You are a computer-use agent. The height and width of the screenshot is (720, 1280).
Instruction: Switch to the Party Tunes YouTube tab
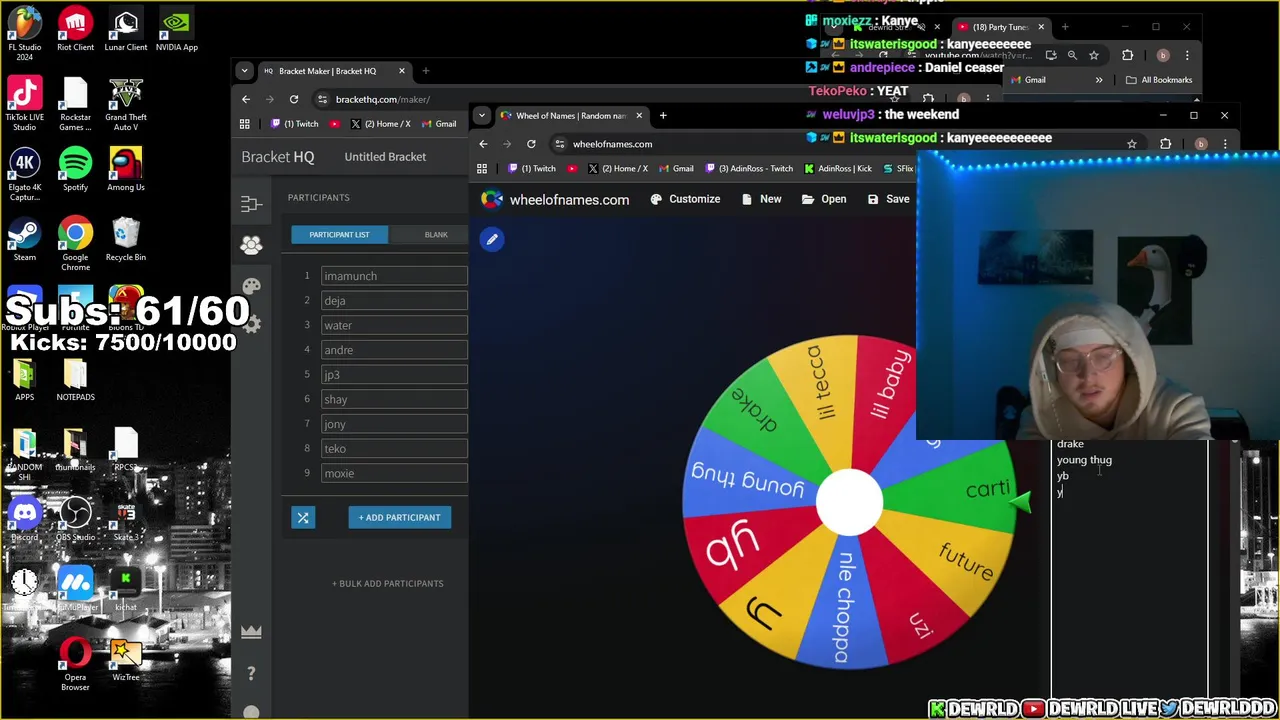click(1001, 27)
